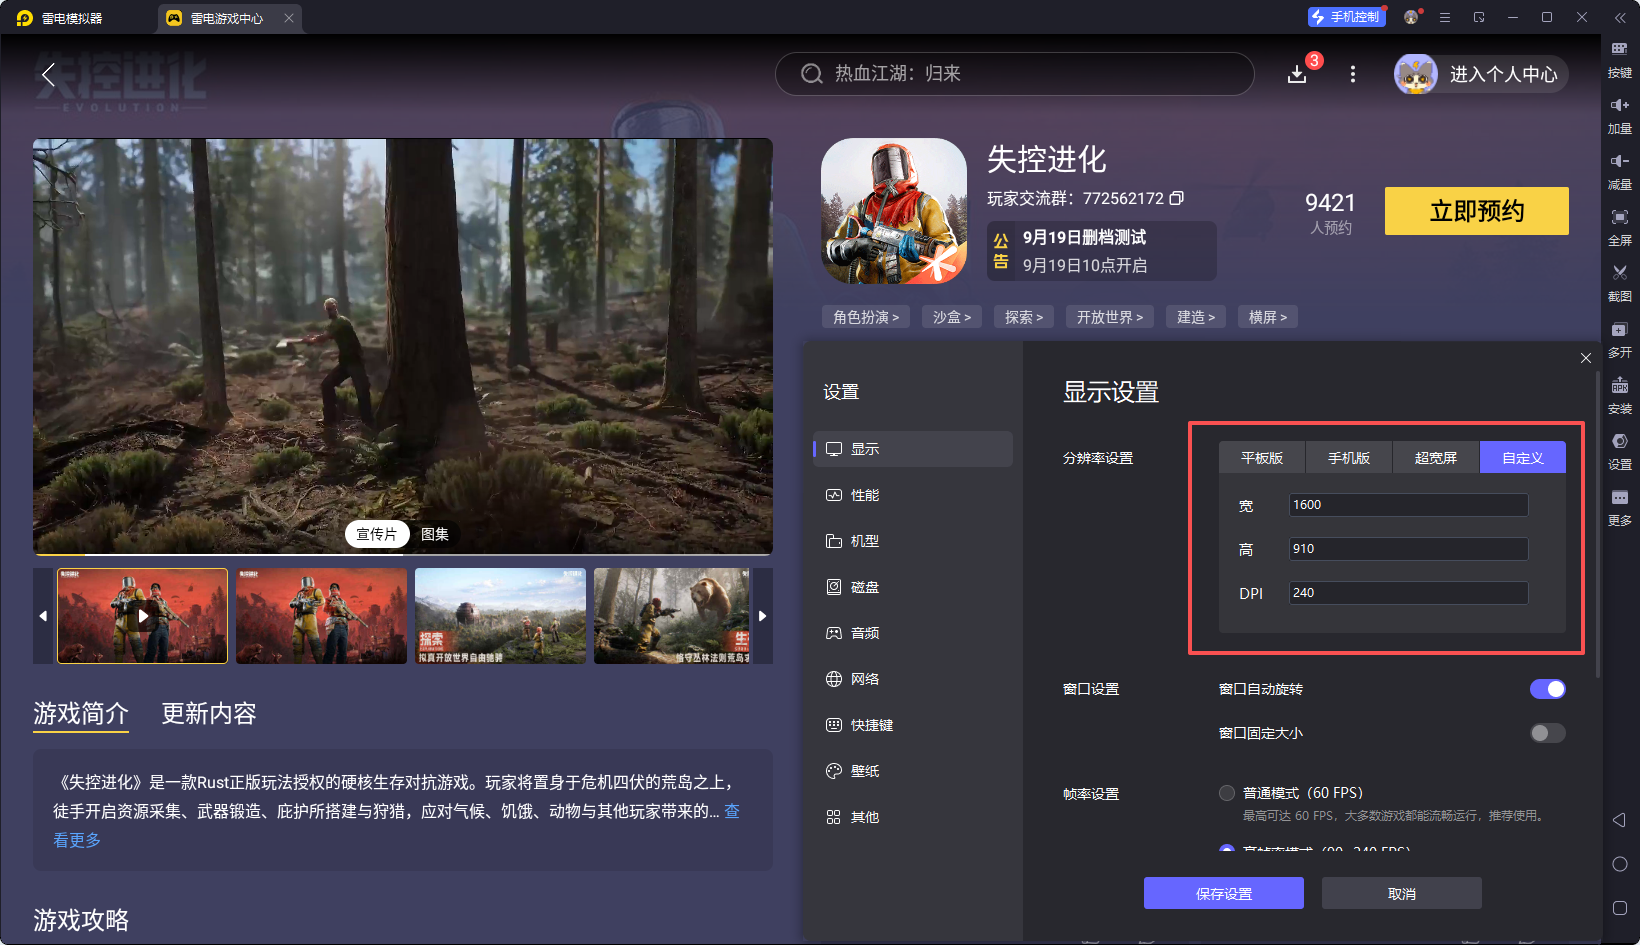The image size is (1640, 945).
Task: Open the three-dot more options menu
Action: tap(1353, 74)
